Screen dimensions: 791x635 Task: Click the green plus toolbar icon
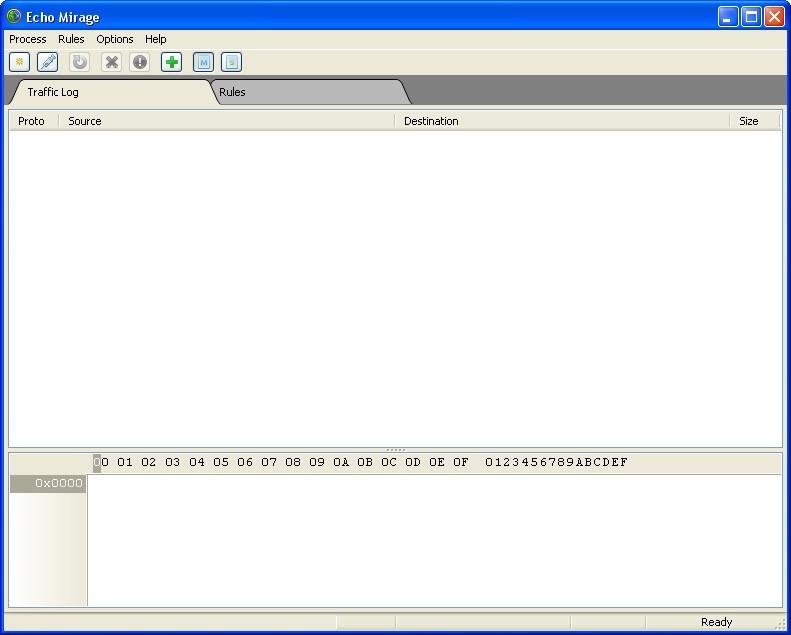(172, 62)
